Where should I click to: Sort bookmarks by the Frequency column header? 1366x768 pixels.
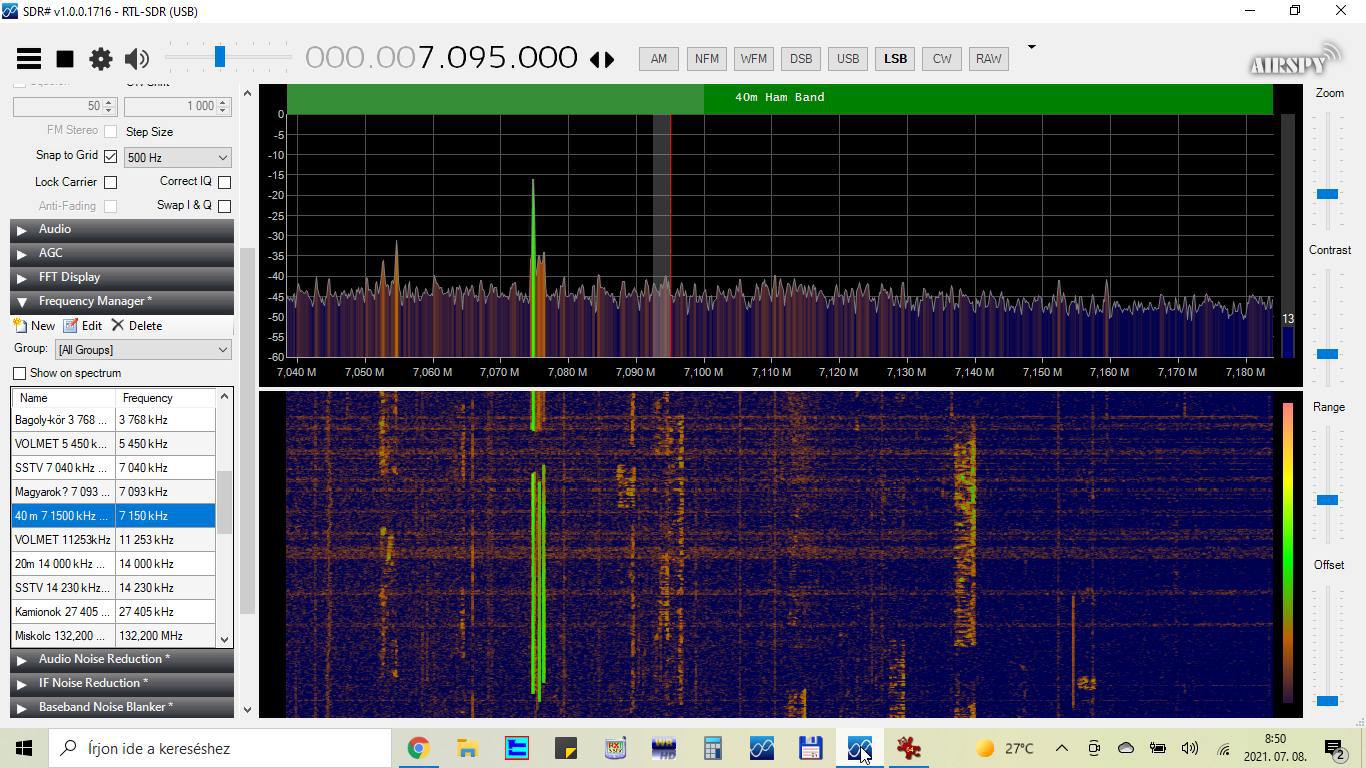[x=165, y=398]
